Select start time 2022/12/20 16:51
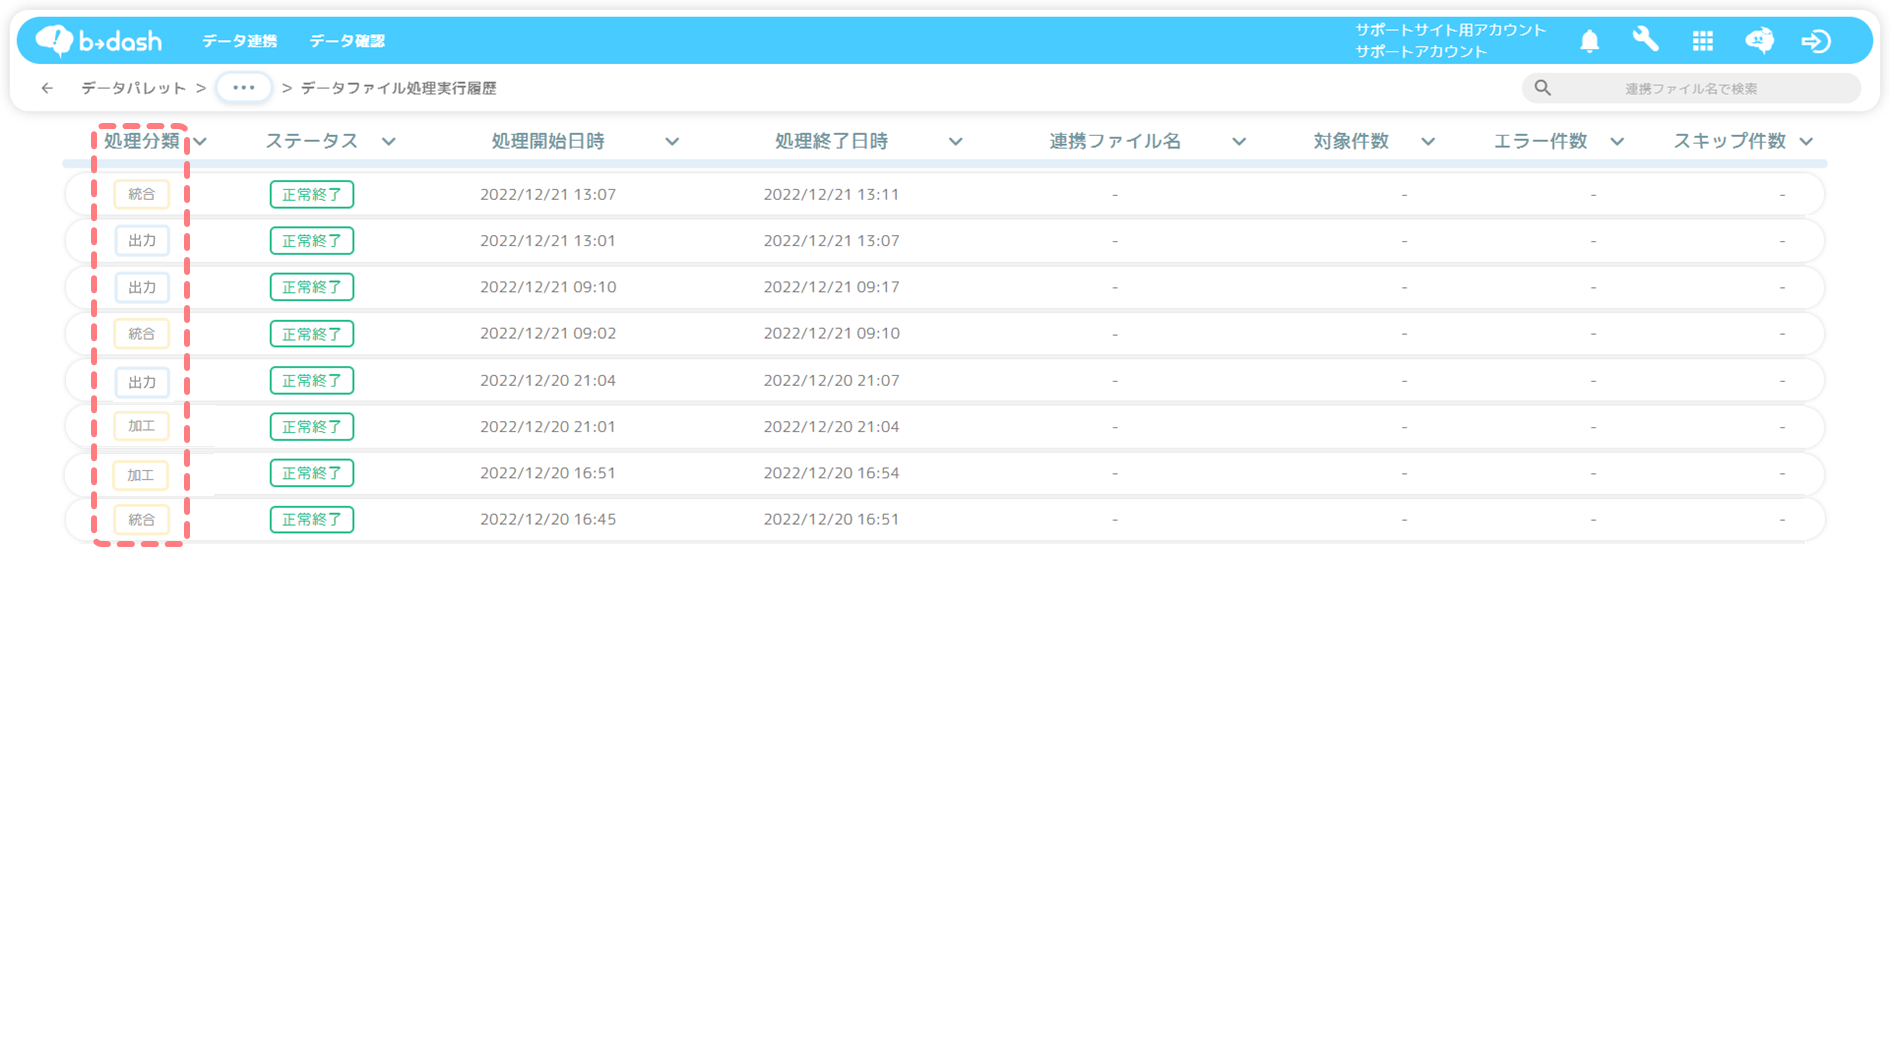Viewport: 1890px width, 1063px height. pos(548,473)
